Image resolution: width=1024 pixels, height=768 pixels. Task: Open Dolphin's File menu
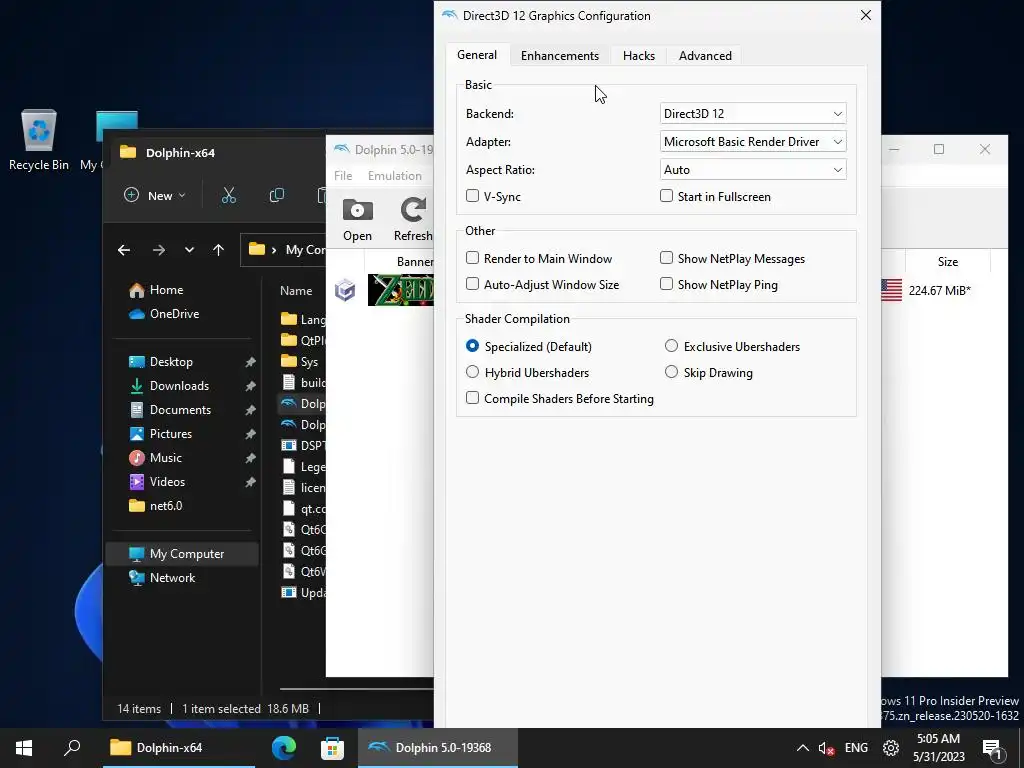pos(343,176)
